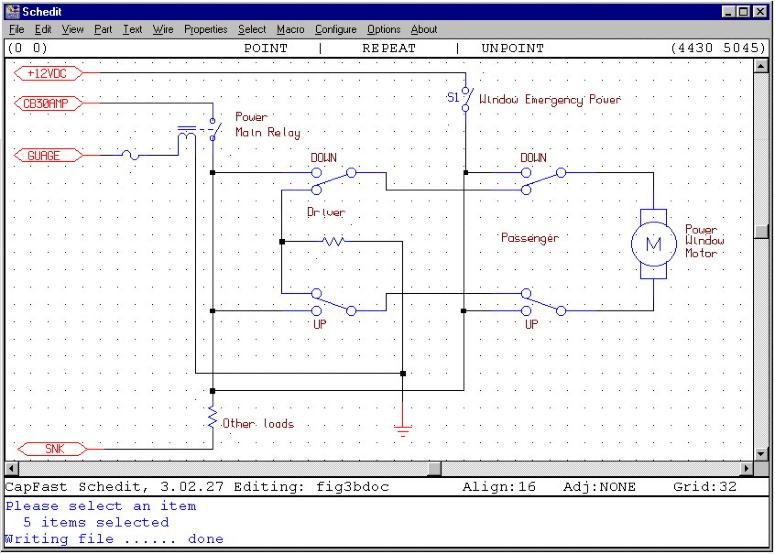Click the vertical scrollbar down arrow
775x554 pixels.
762,452
